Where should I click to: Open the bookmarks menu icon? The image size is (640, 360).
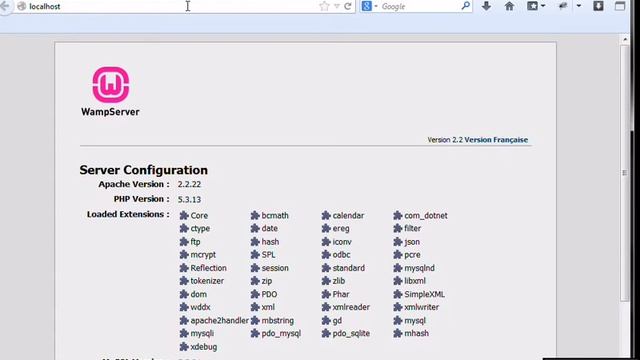[532, 6]
